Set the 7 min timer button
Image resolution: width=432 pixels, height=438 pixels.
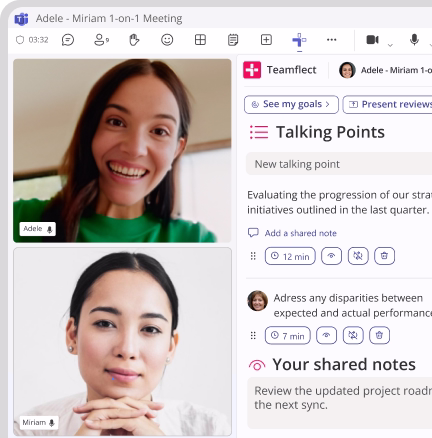point(288,335)
